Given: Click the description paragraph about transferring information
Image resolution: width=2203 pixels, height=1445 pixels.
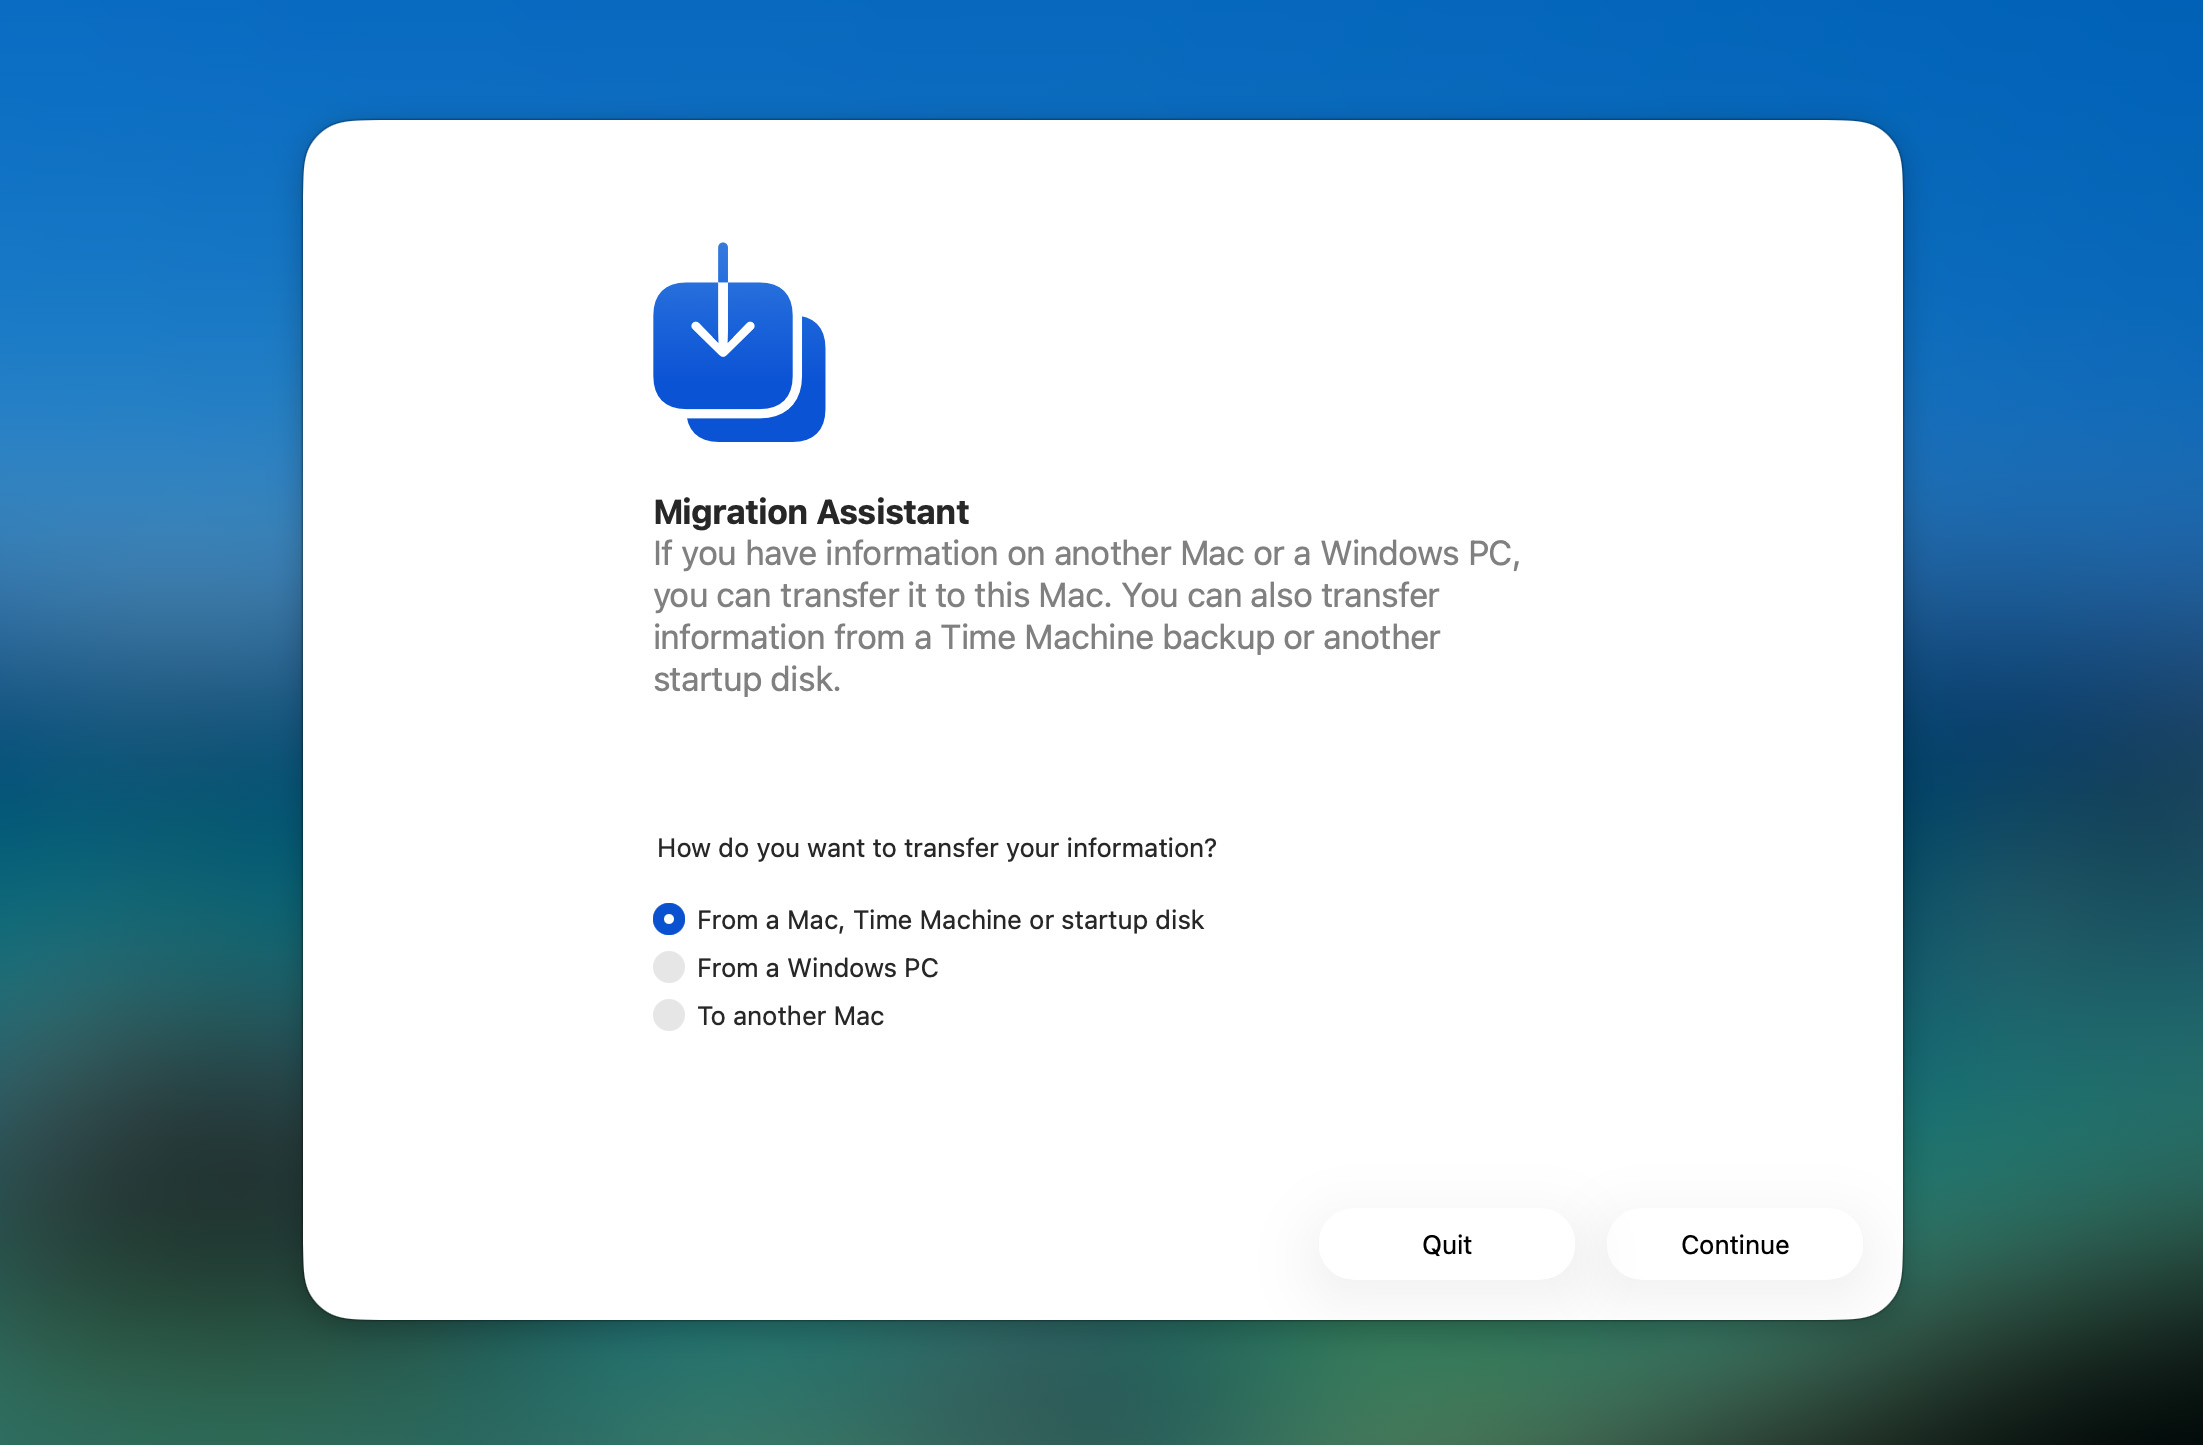Looking at the screenshot, I should pyautogui.click(x=1087, y=616).
